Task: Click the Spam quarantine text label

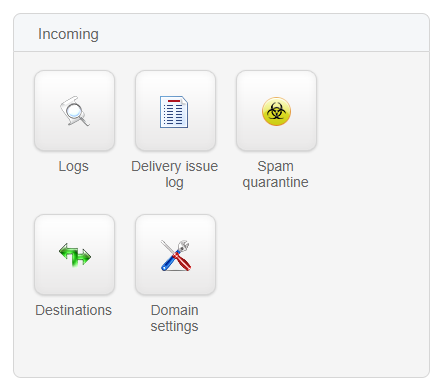Action: 276,174
